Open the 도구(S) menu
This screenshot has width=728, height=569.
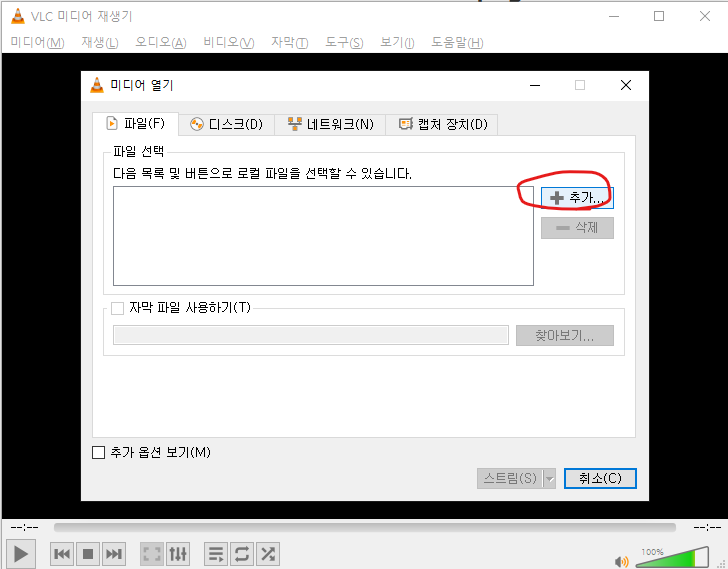point(344,43)
